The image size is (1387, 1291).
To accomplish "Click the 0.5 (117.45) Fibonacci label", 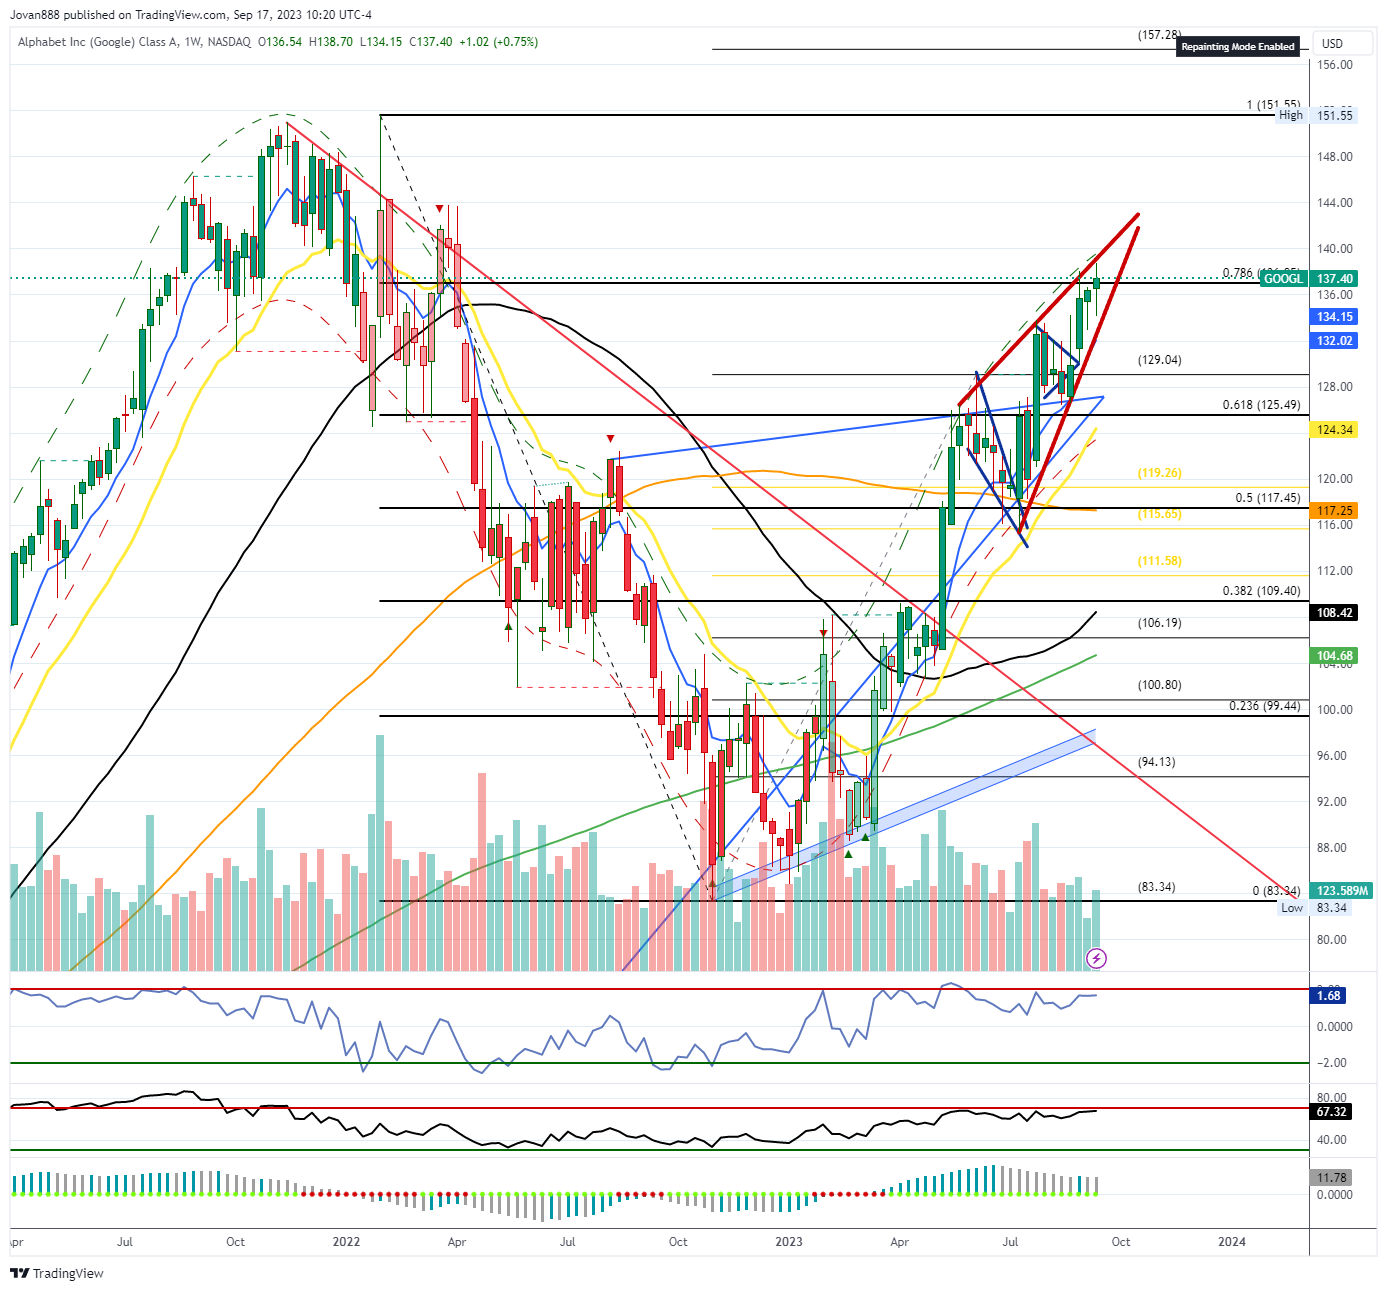I will tap(1267, 498).
